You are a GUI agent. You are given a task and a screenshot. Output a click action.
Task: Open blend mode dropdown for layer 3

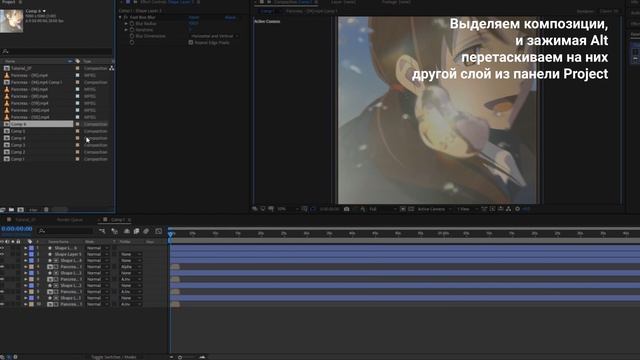click(97, 261)
